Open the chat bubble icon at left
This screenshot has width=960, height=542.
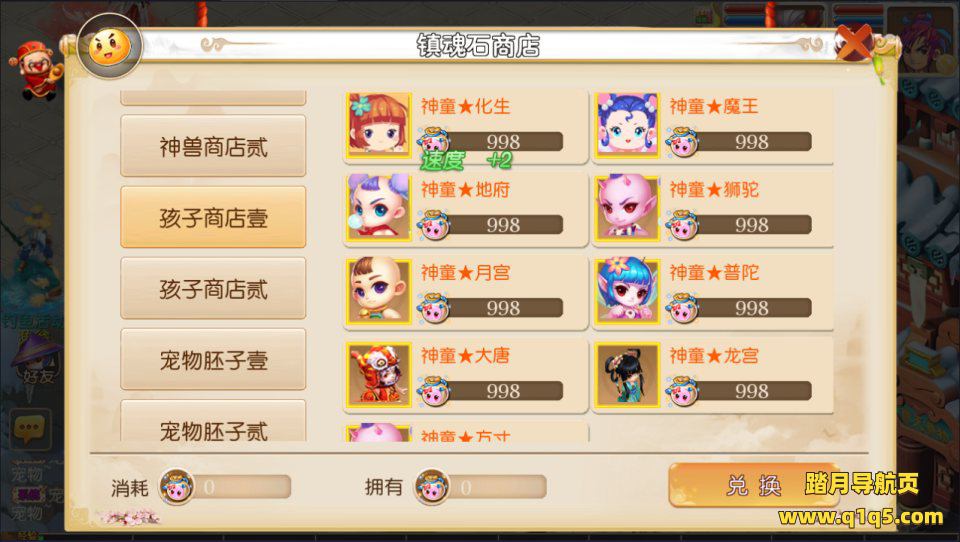tap(30, 429)
